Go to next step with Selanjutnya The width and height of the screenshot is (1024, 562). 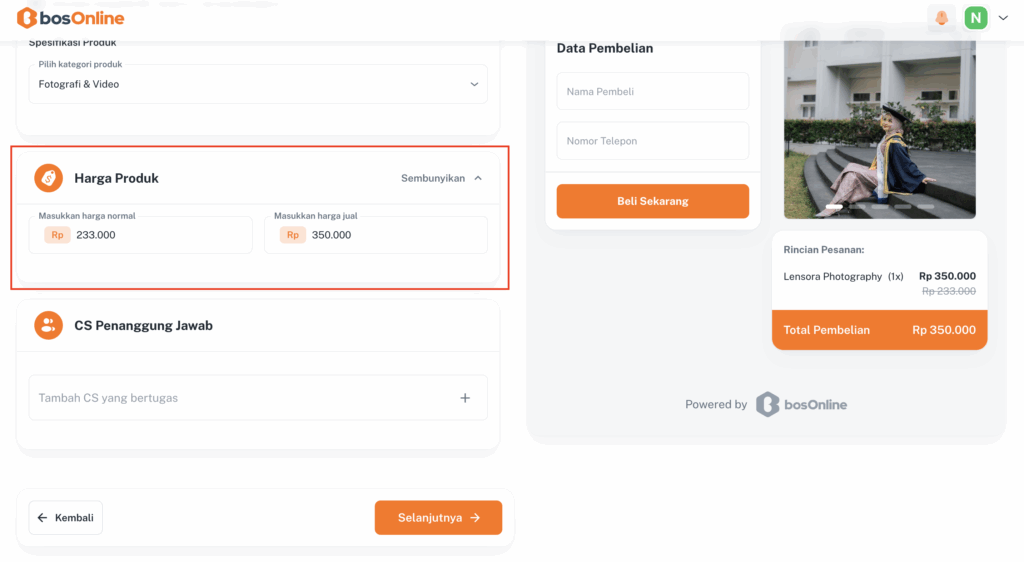[x=438, y=518]
